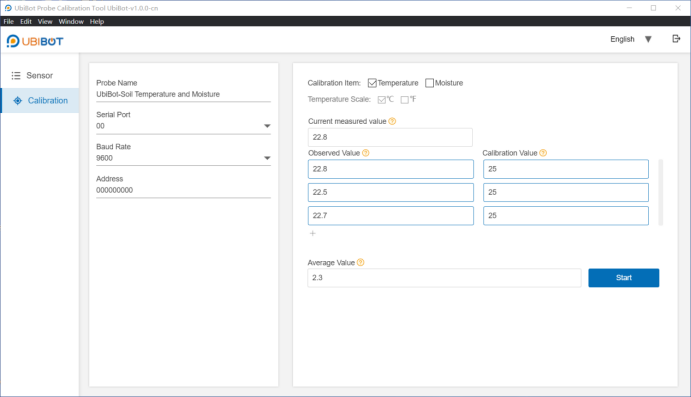Add a new observed value row with plus
The image size is (691, 397).
pos(312,233)
